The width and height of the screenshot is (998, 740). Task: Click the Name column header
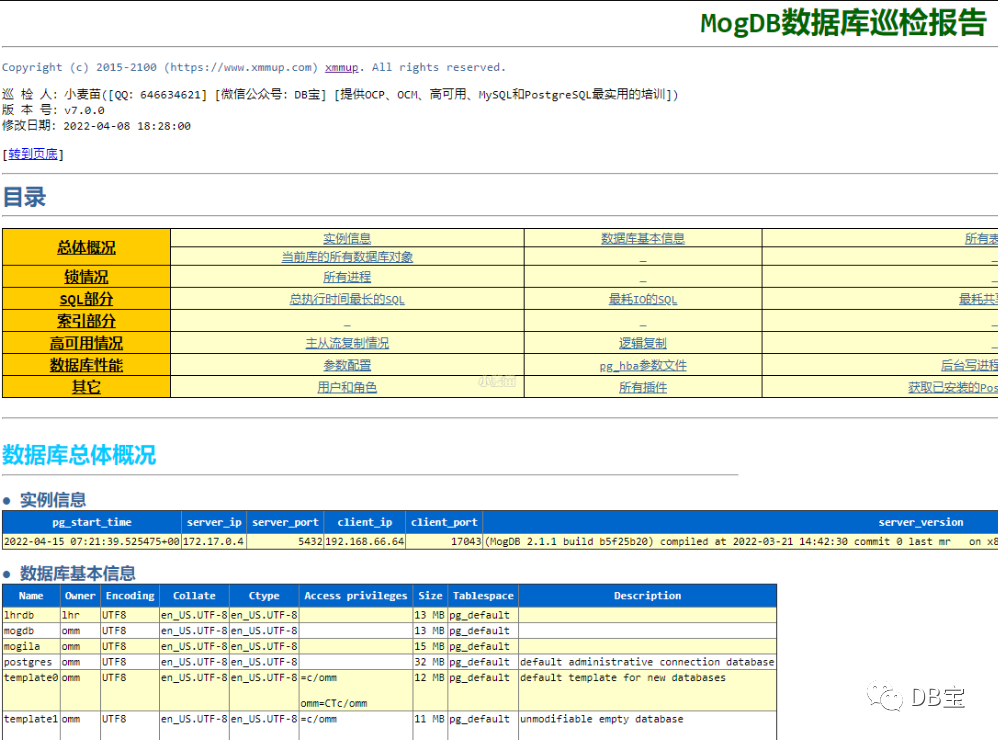[31, 596]
